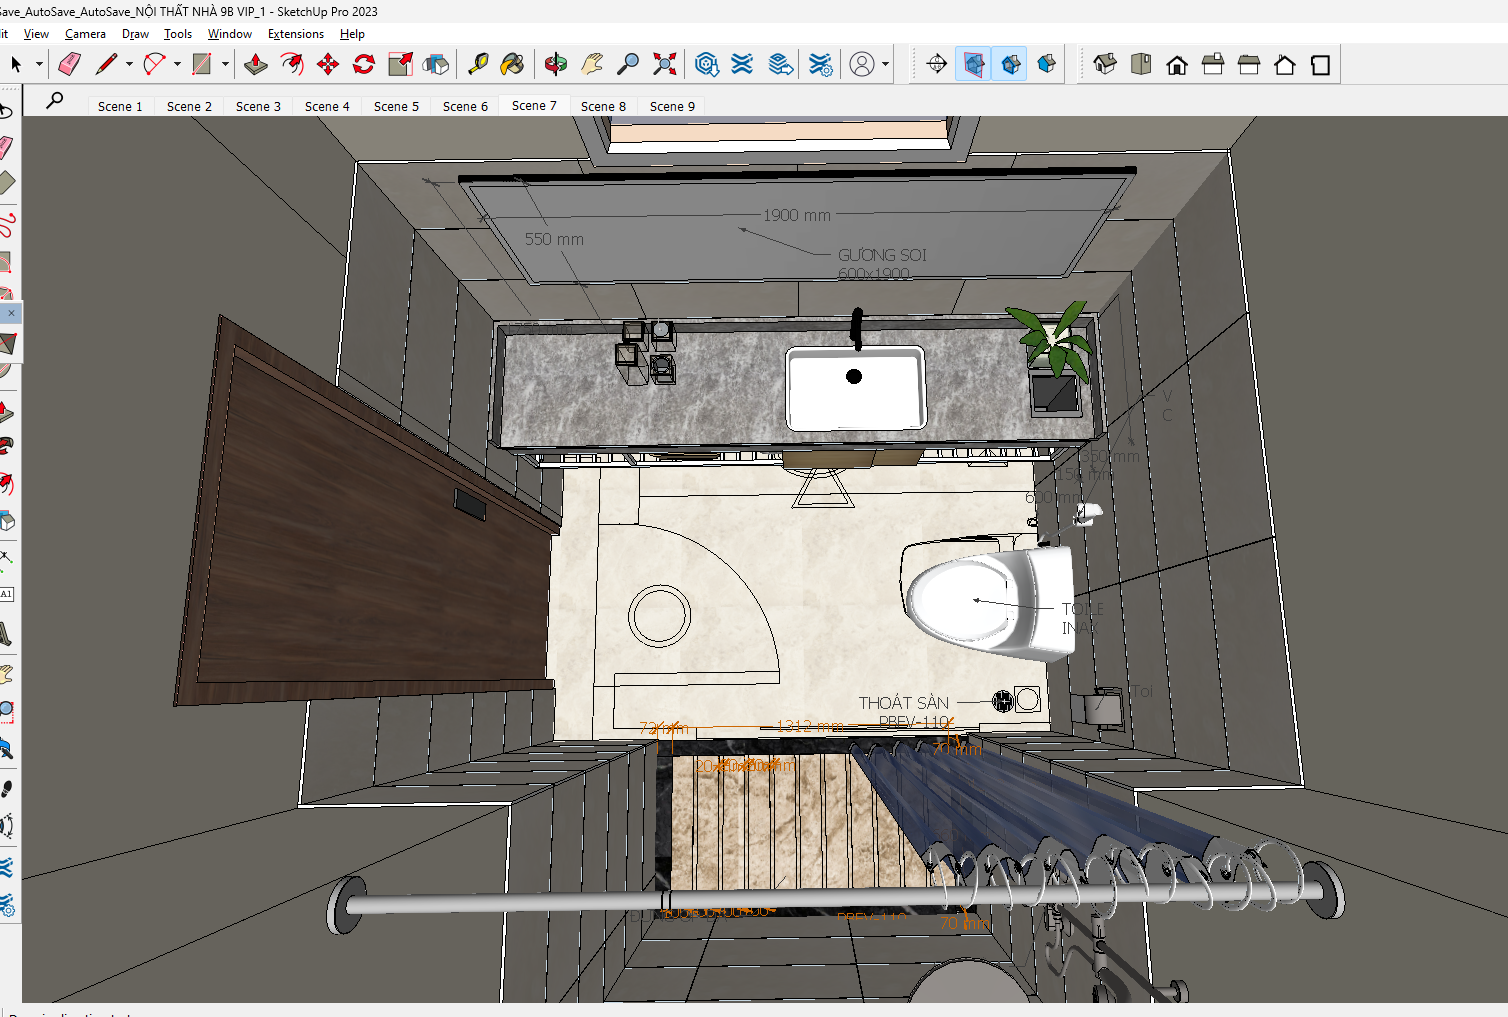
Task: Click the Section Plane tool
Action: [x=937, y=64]
